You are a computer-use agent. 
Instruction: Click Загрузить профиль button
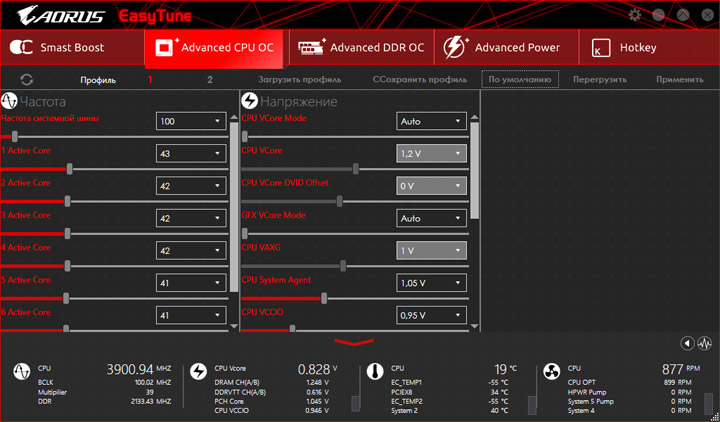(299, 79)
